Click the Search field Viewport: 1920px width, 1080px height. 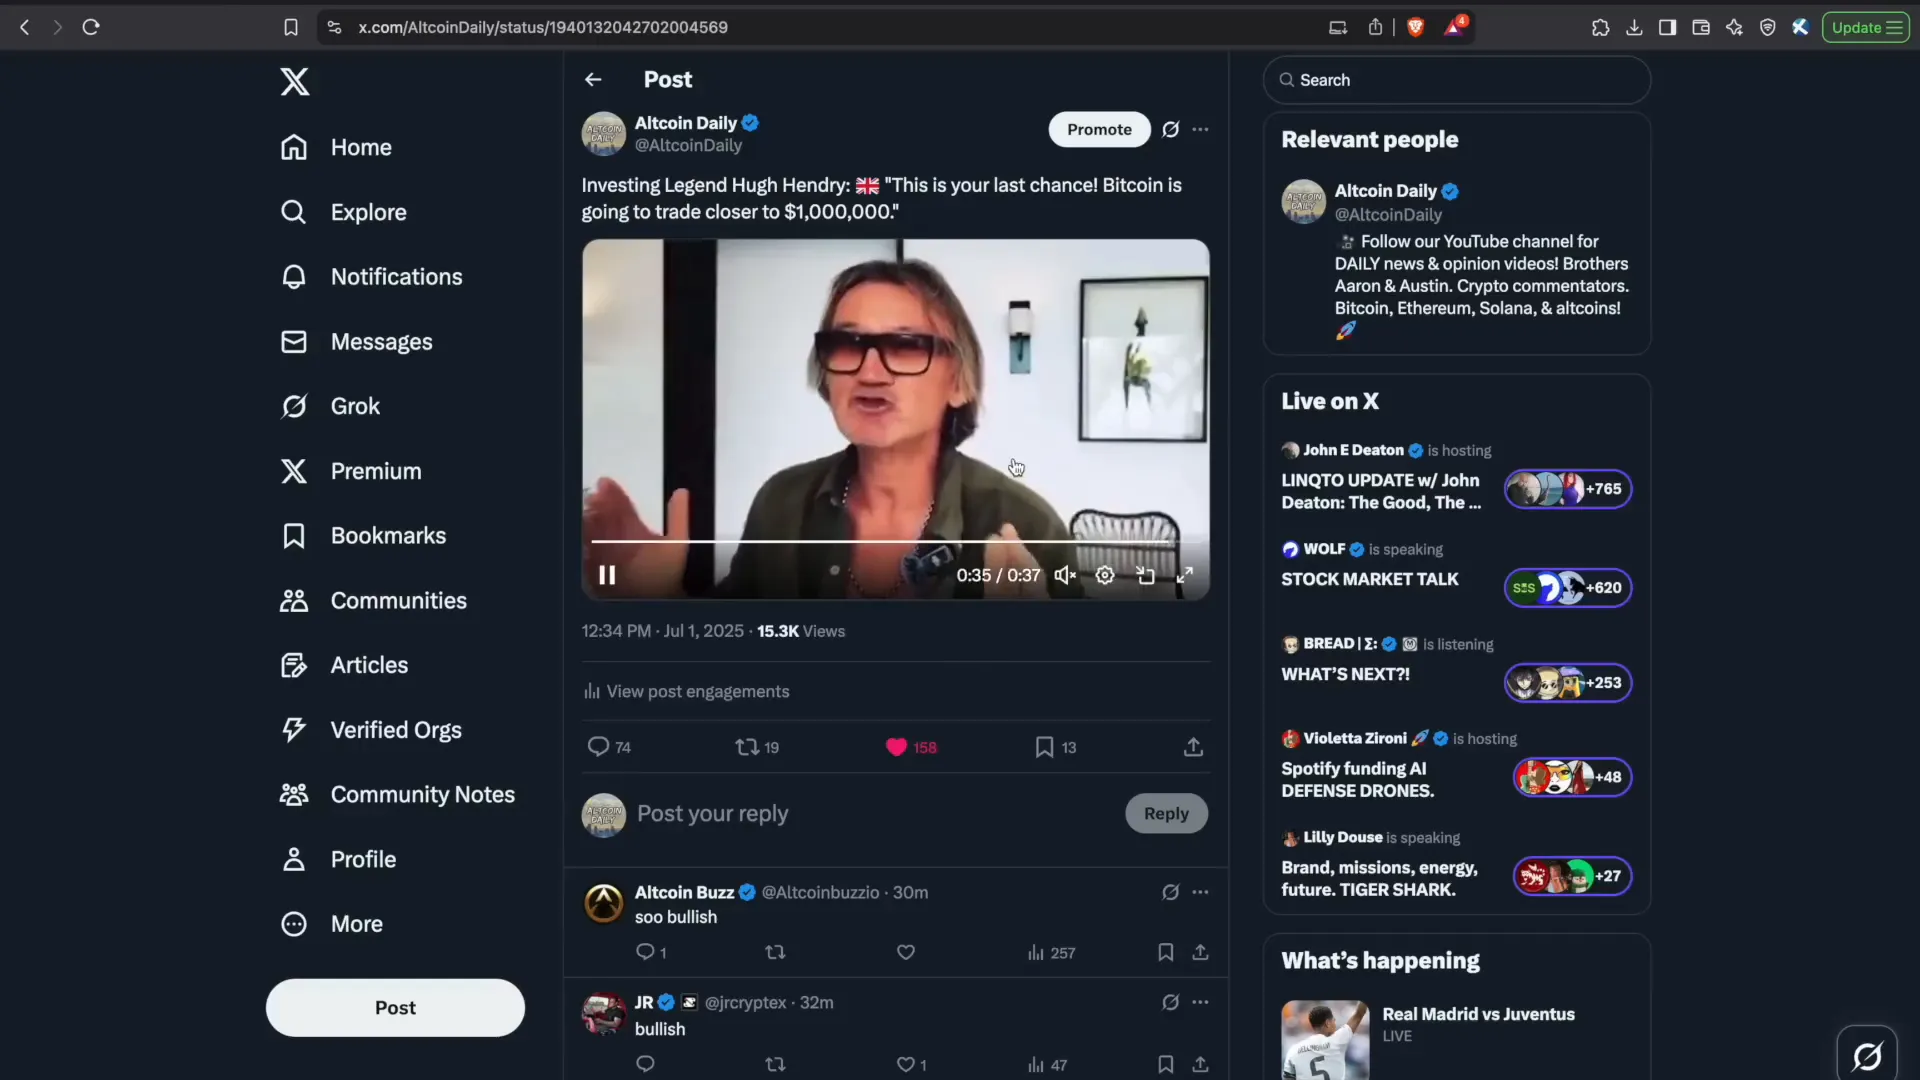(1456, 80)
